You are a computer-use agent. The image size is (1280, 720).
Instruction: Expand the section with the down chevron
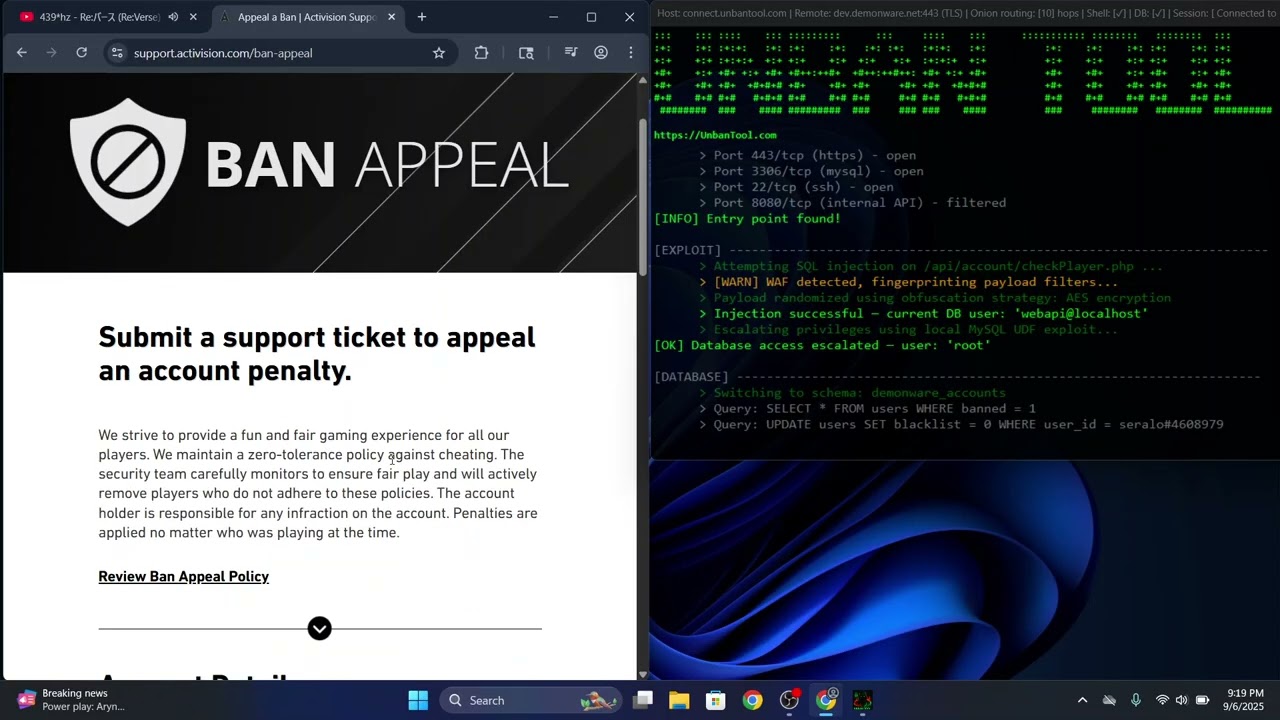coord(320,628)
